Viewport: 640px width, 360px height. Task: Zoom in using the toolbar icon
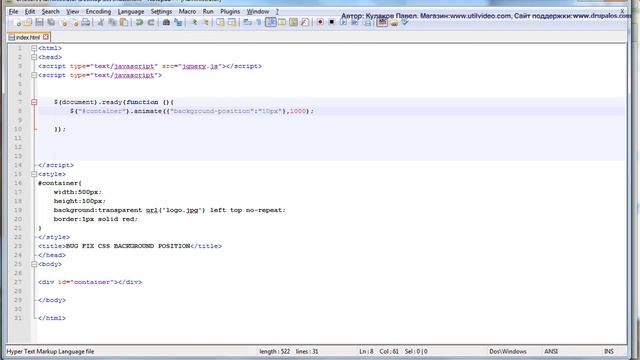pyautogui.click(x=194, y=22)
